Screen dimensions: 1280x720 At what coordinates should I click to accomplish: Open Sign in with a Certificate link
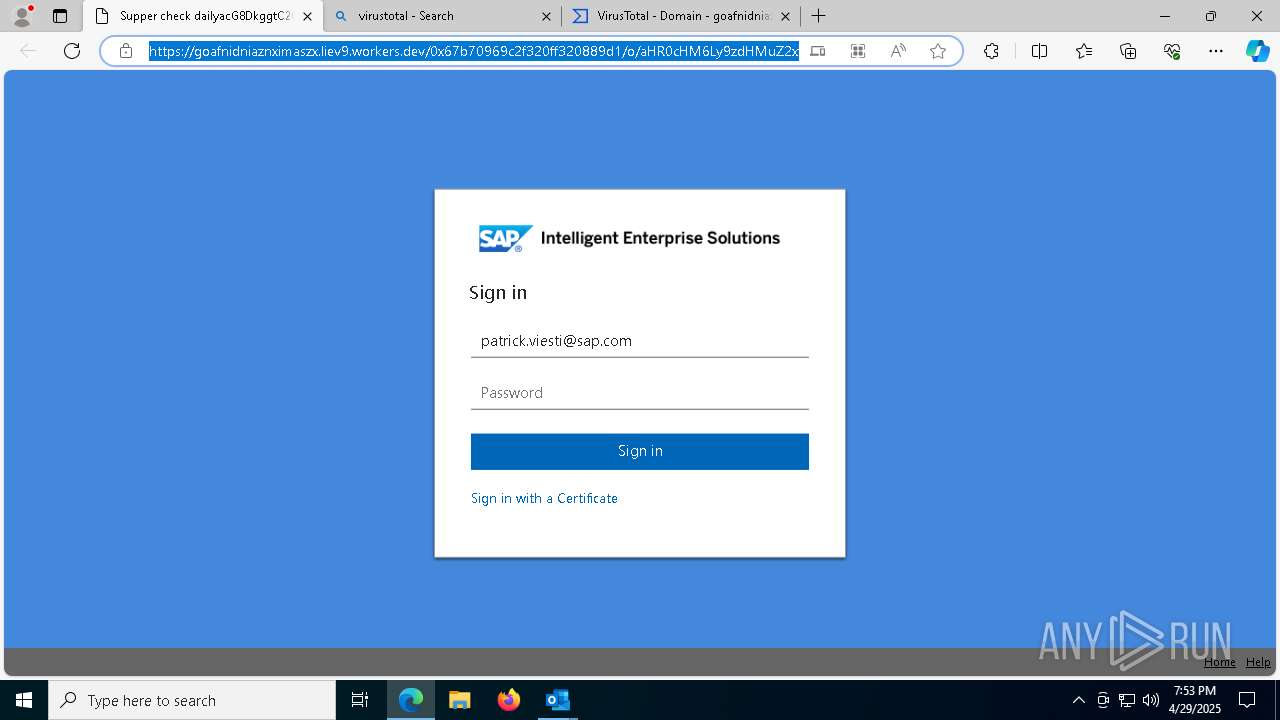(x=544, y=498)
